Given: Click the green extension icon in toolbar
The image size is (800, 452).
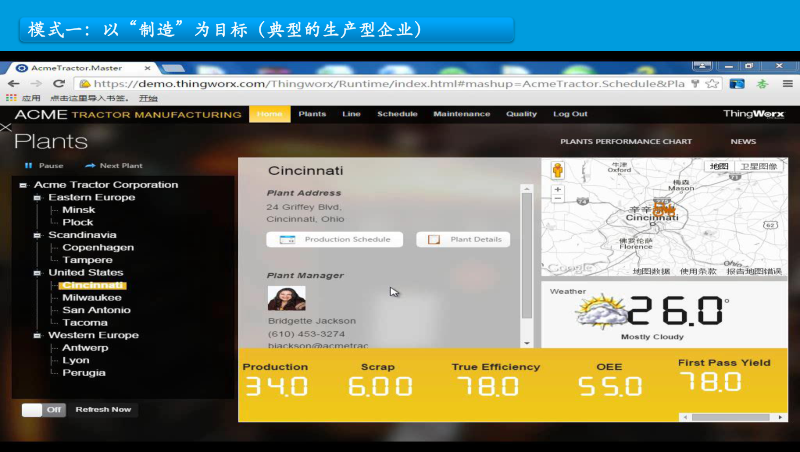Looking at the screenshot, I should tap(762, 84).
